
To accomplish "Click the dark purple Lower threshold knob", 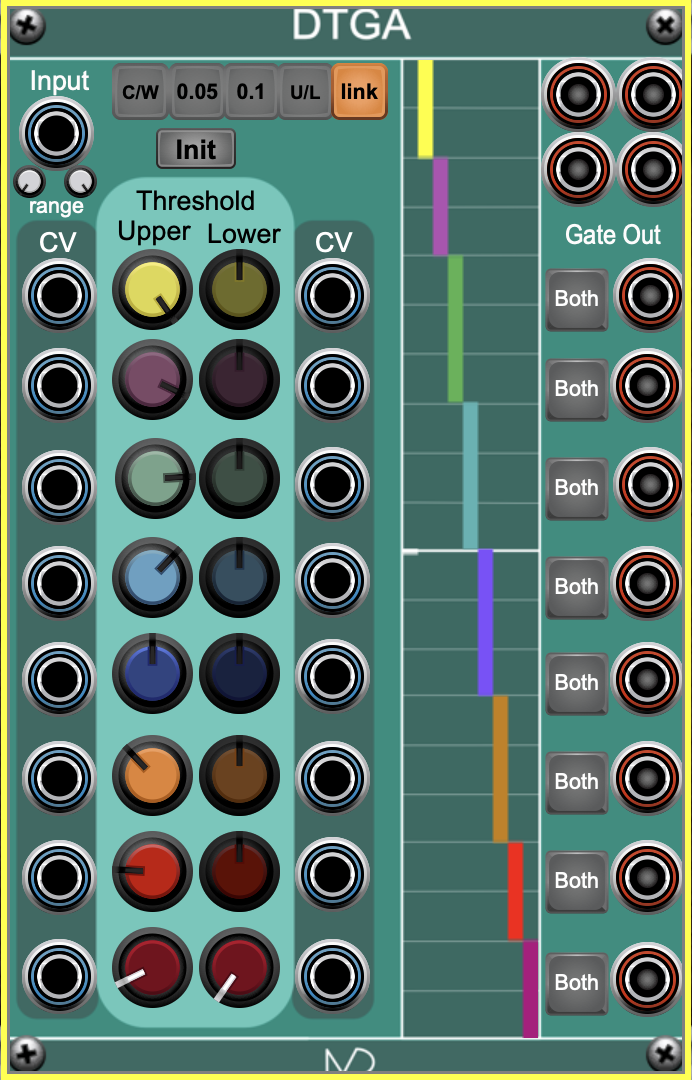I will 239,380.
